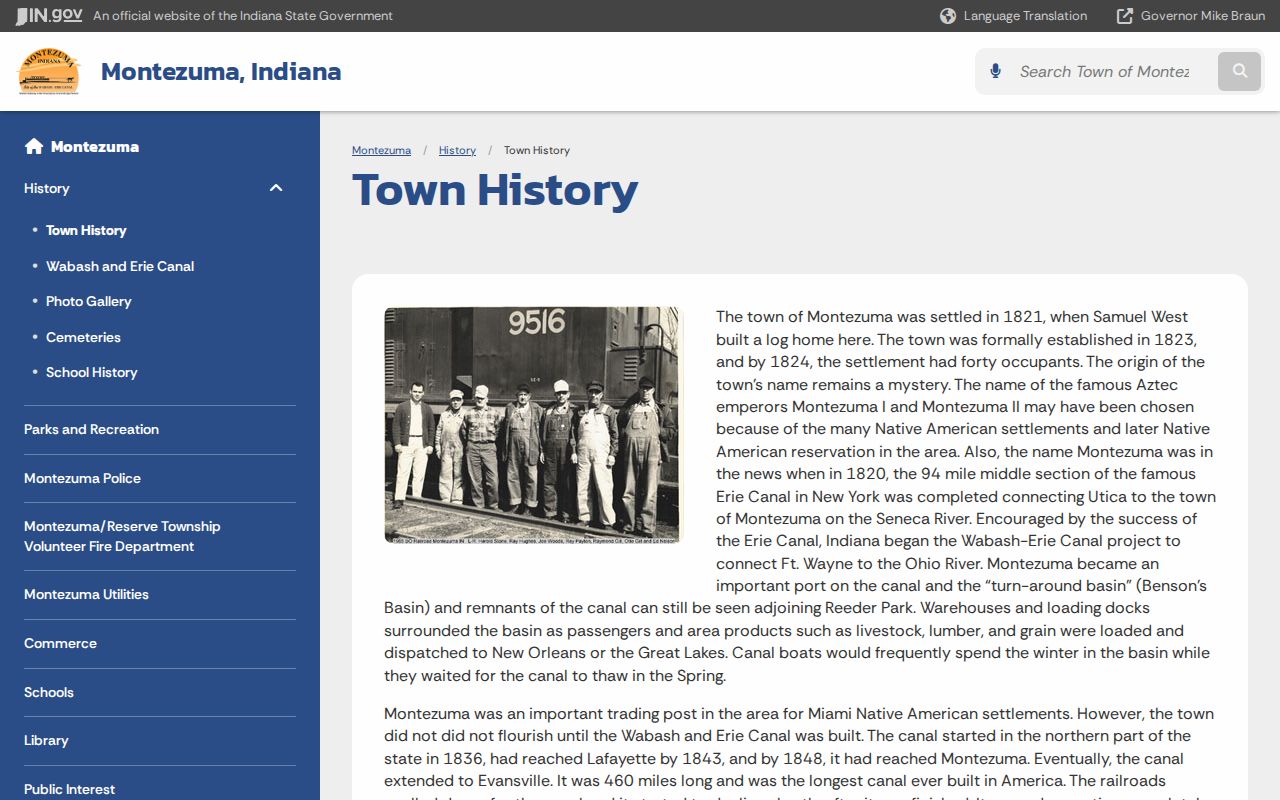Go to Montezuma Police page
The width and height of the screenshot is (1280, 800).
83,478
